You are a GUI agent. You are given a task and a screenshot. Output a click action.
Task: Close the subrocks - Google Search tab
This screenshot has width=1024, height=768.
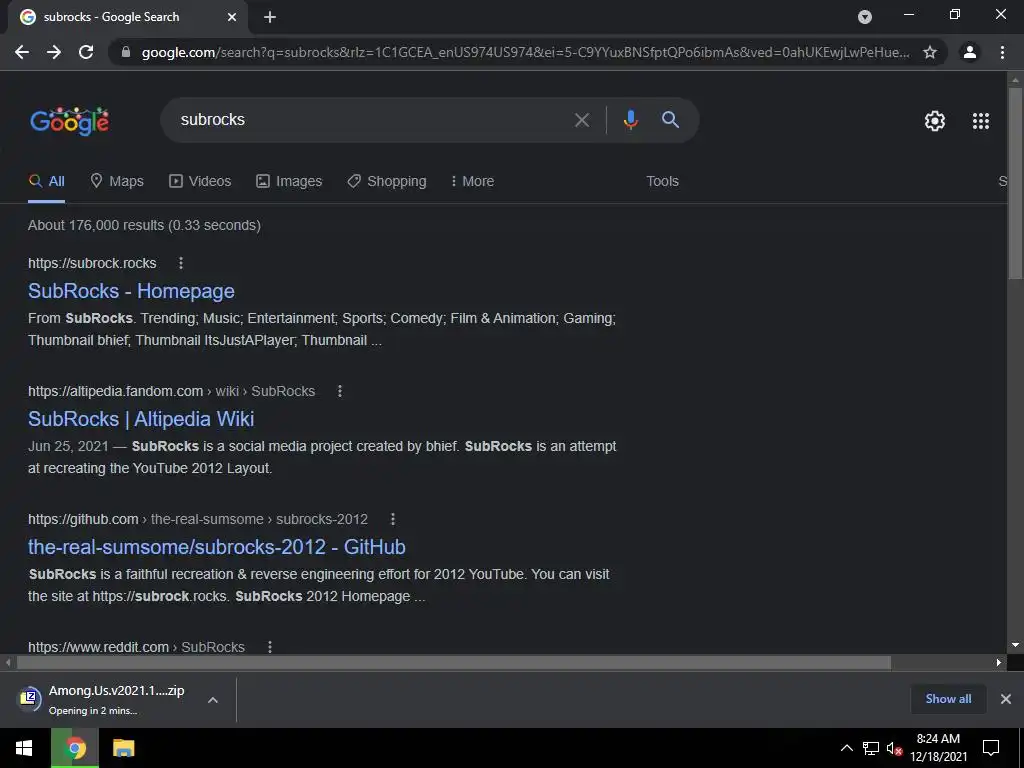tap(232, 17)
